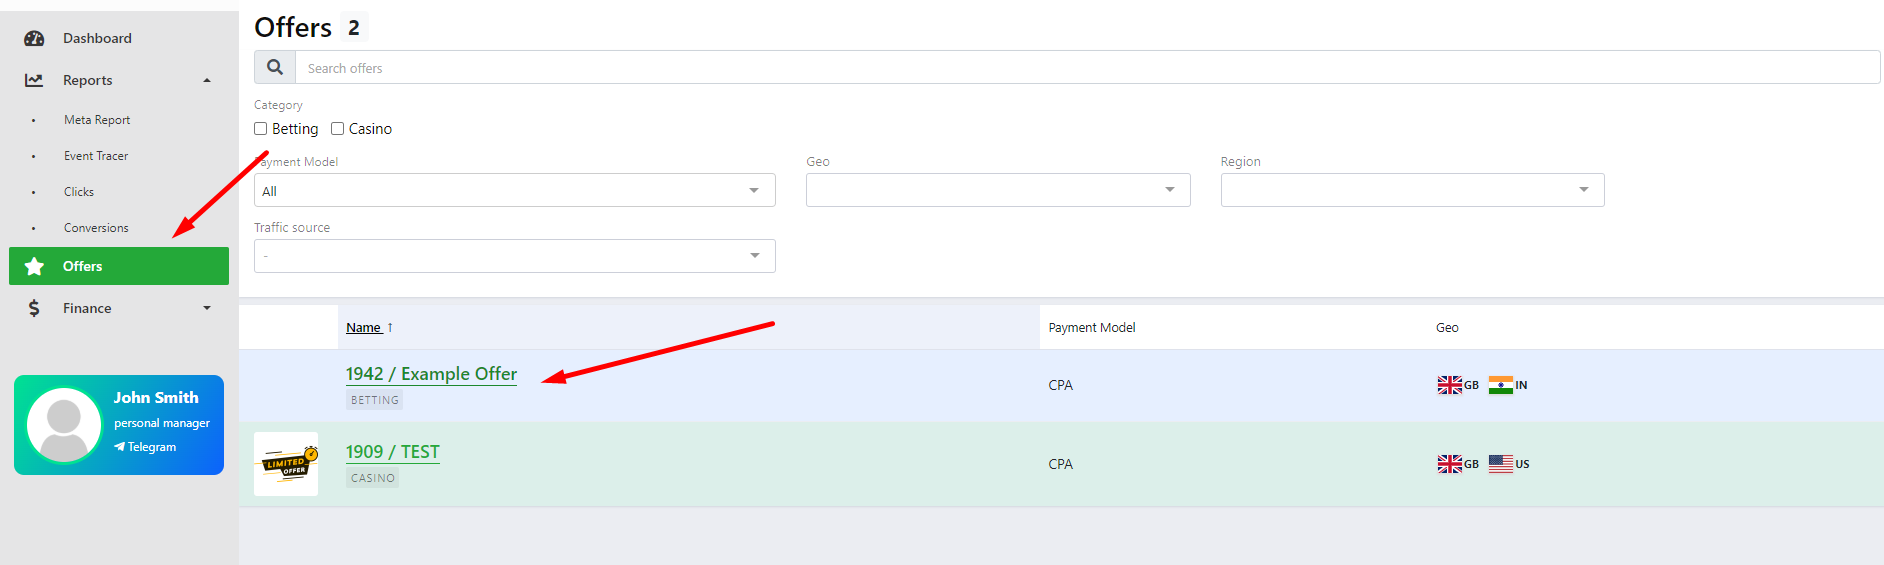Click the search magnifier icon
This screenshot has width=1884, height=565.
click(275, 68)
